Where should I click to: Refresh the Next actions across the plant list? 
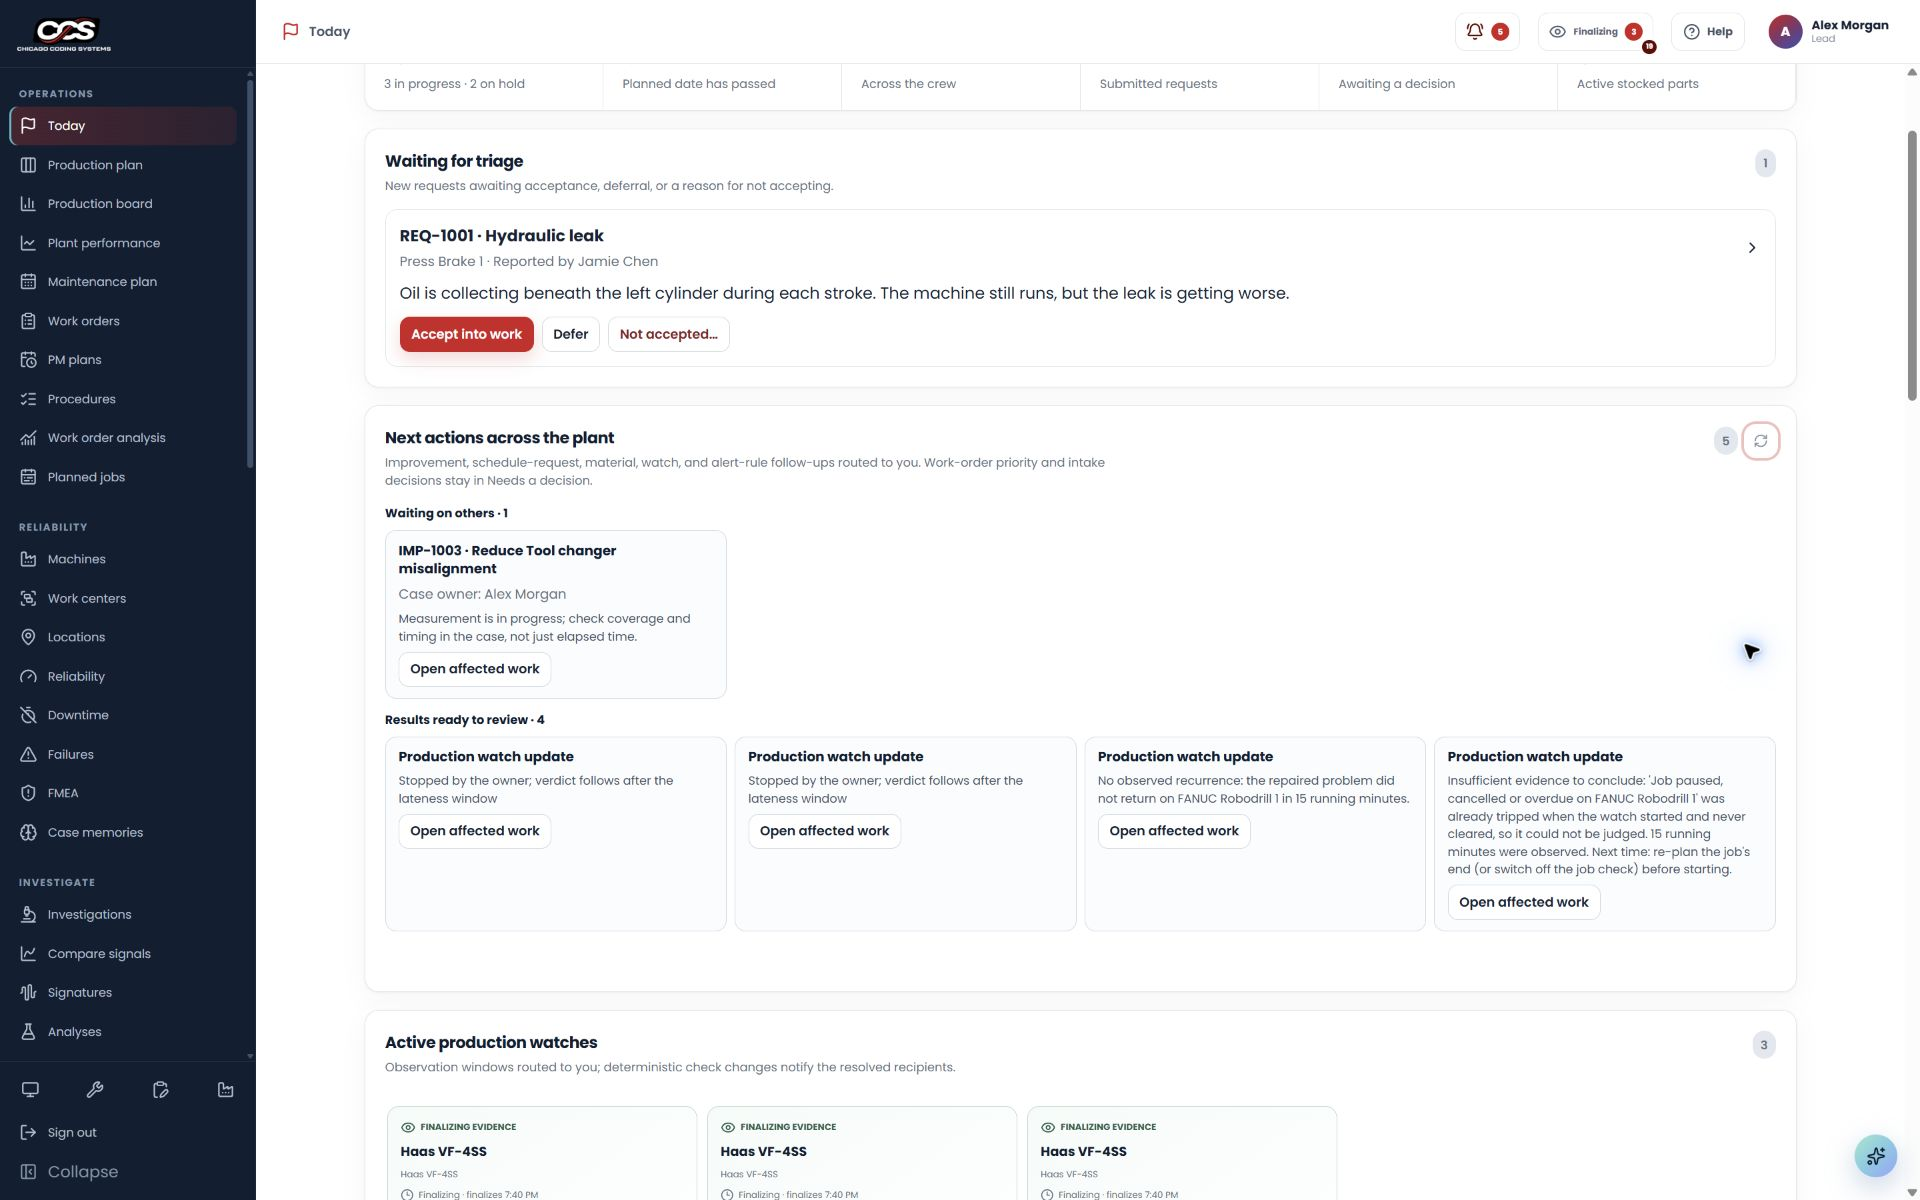point(1760,441)
